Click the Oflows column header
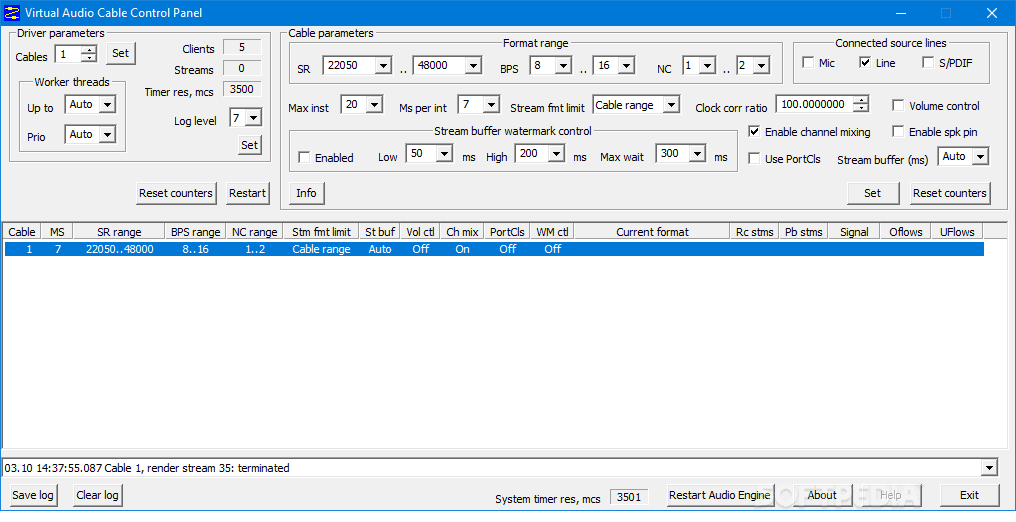 click(905, 232)
